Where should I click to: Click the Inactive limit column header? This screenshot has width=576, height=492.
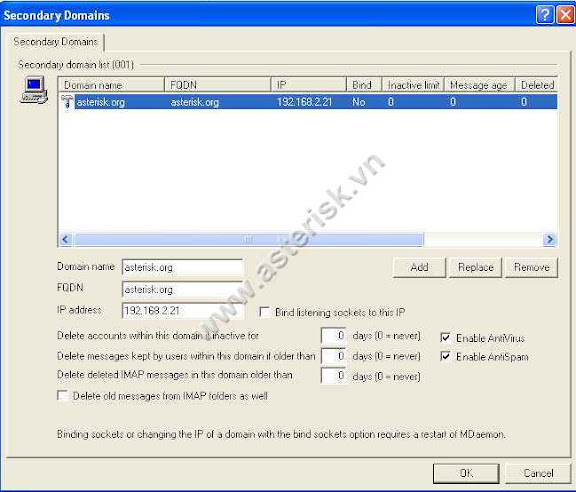413,85
